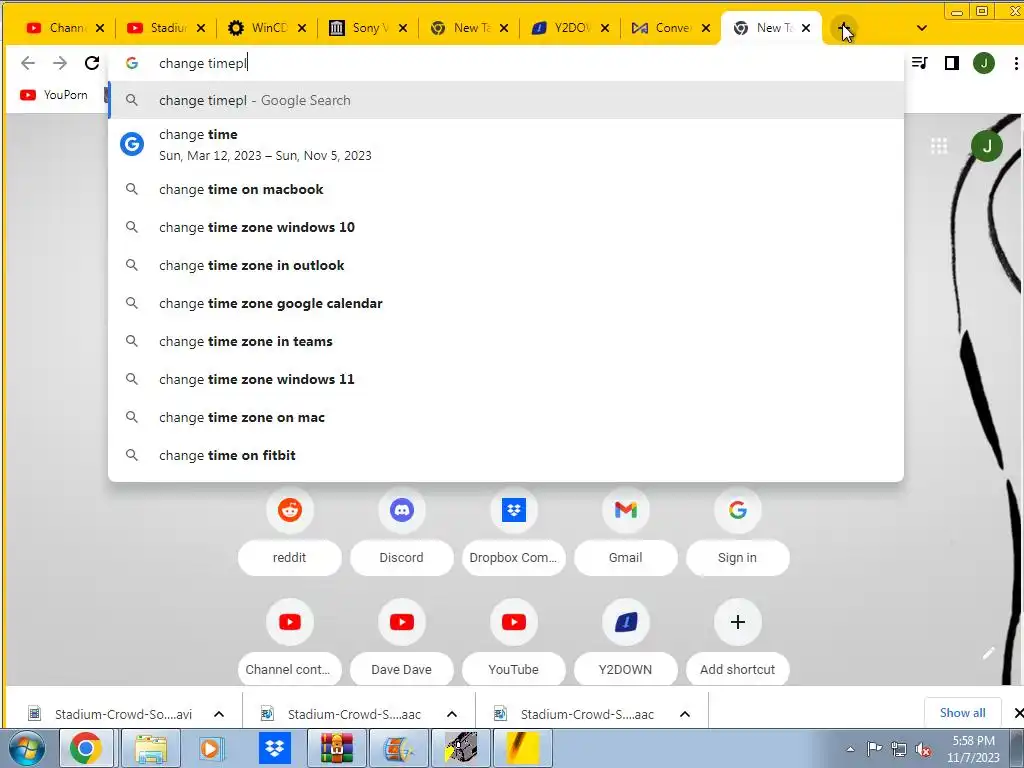Open the new tab plus button
Image resolution: width=1024 pixels, height=768 pixels.
(x=844, y=28)
